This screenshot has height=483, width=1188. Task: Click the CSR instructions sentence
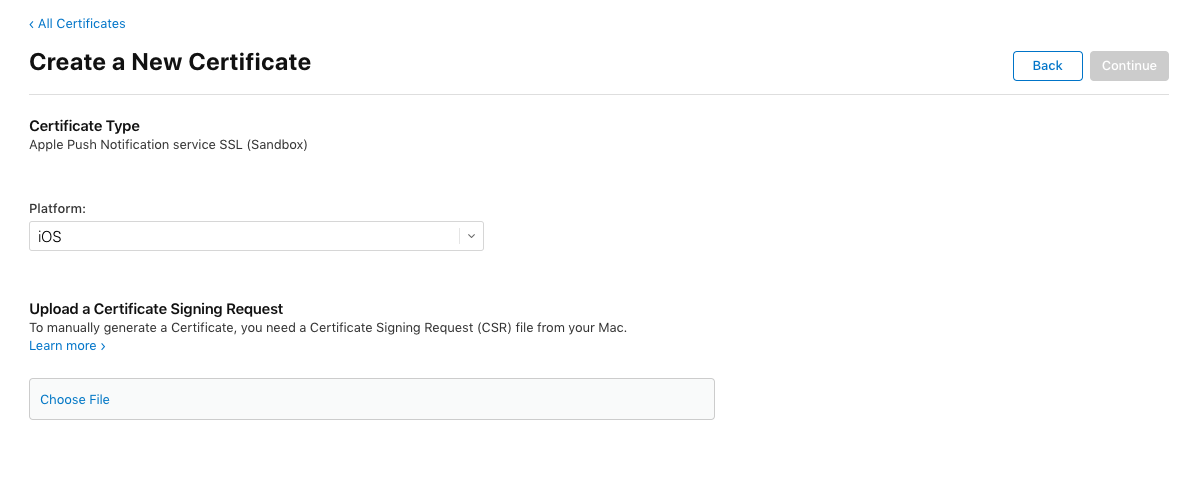328,328
